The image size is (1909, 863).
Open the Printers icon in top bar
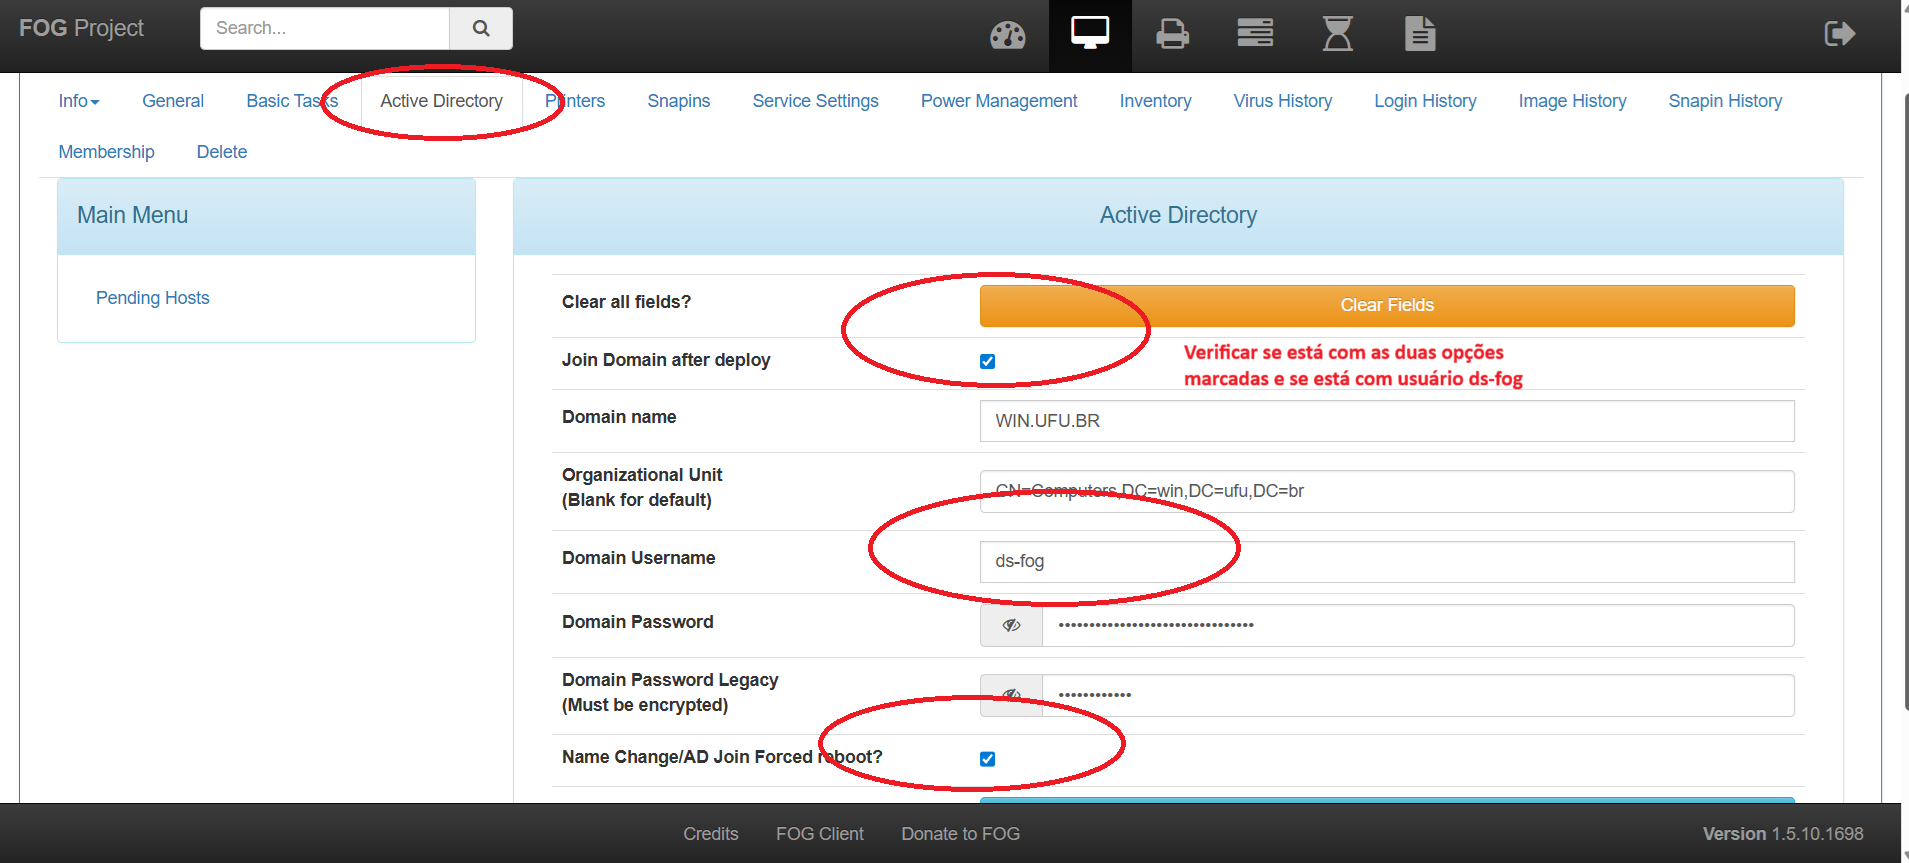(x=1172, y=35)
